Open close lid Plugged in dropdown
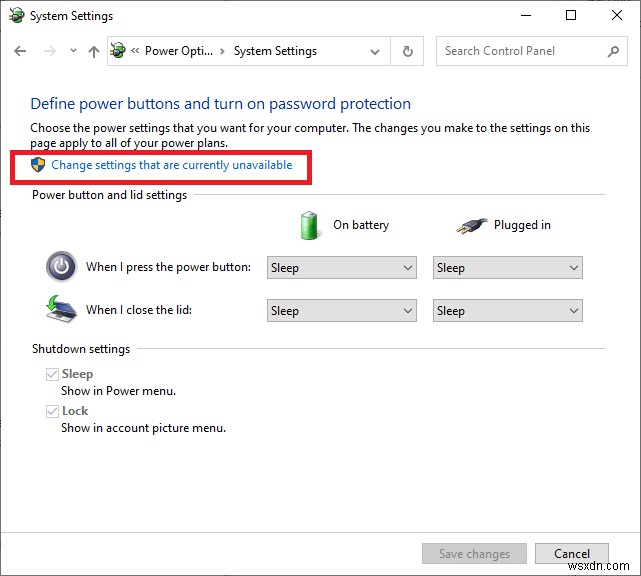The height and width of the screenshot is (576, 641). (508, 311)
